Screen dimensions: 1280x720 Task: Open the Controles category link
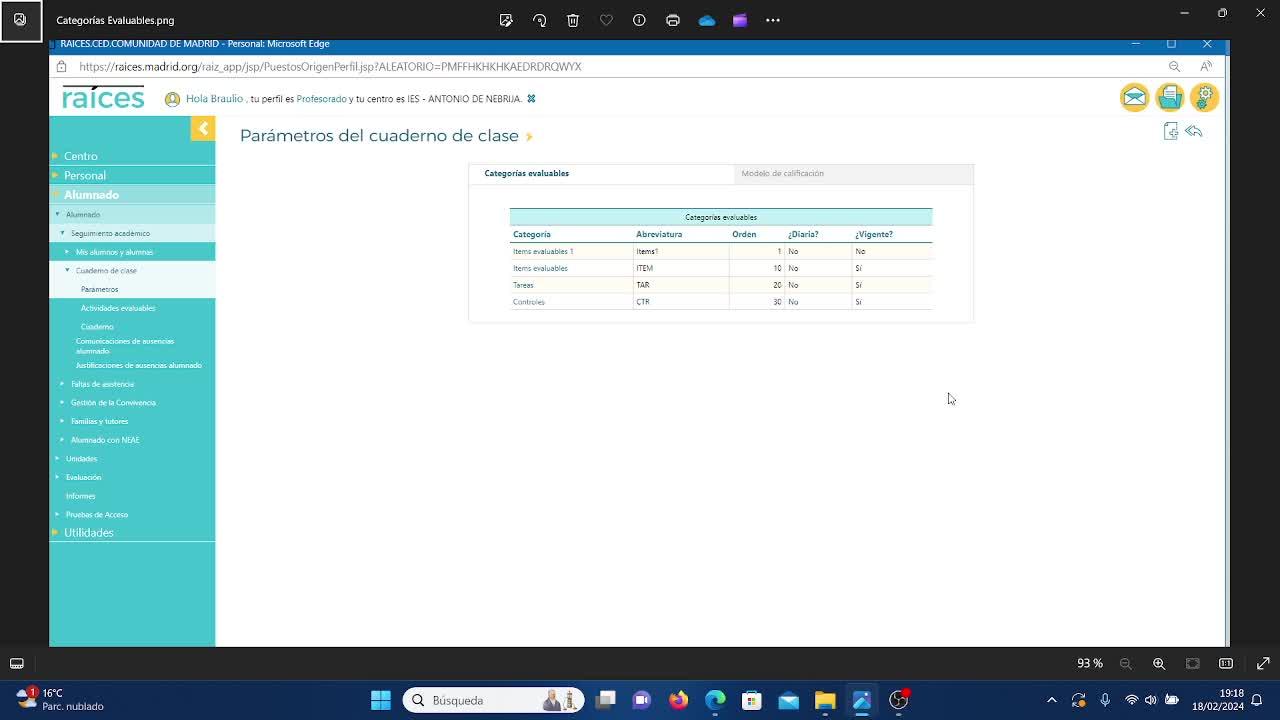pos(529,302)
